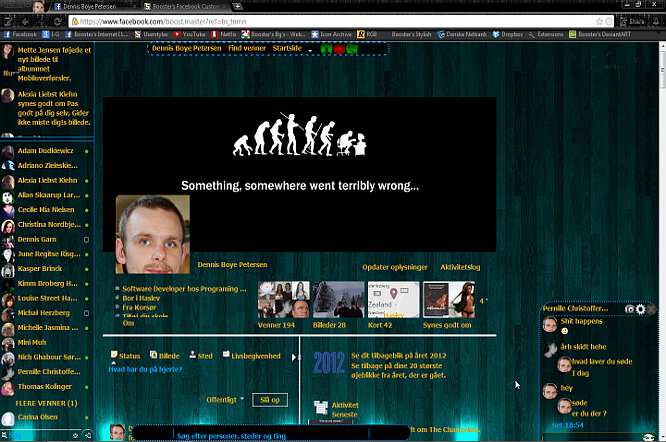Open the Synes godt om likes thumbnail
This screenshot has height=442, width=666.
click(449, 299)
